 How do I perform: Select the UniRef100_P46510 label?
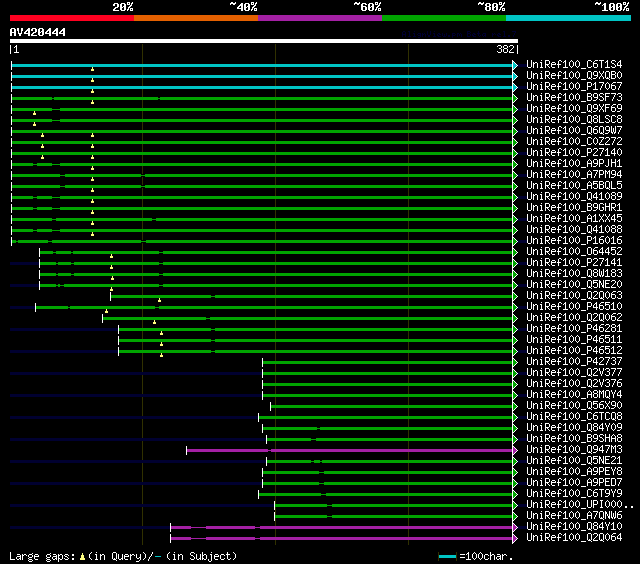[574, 307]
